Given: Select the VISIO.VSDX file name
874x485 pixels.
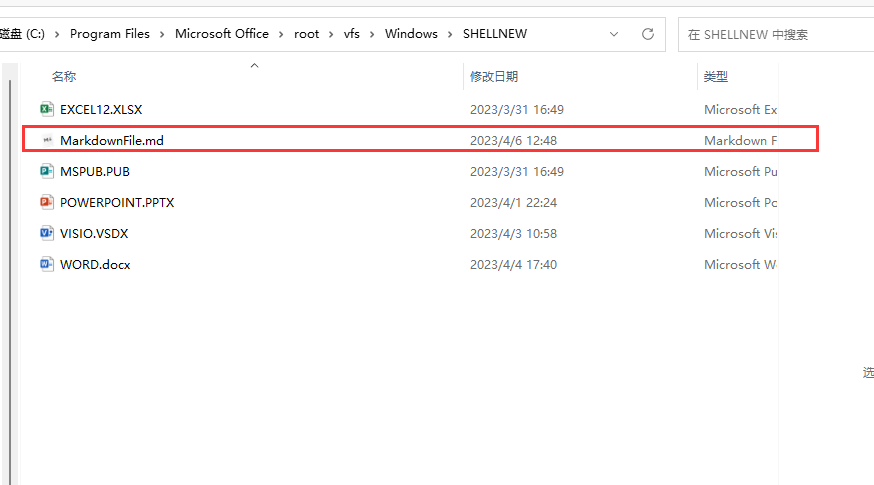Looking at the screenshot, I should tap(94, 234).
